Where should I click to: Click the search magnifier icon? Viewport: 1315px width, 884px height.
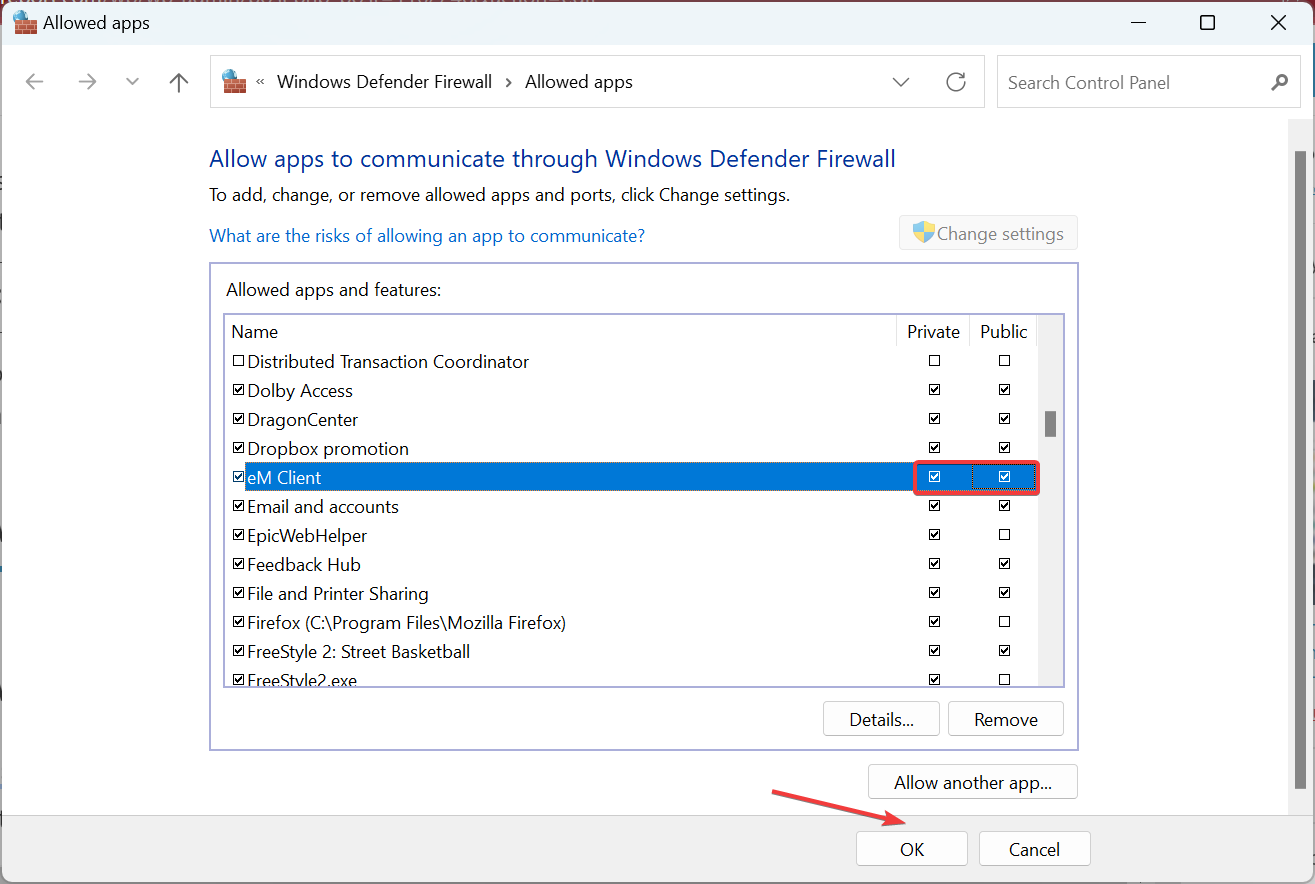[x=1279, y=82]
